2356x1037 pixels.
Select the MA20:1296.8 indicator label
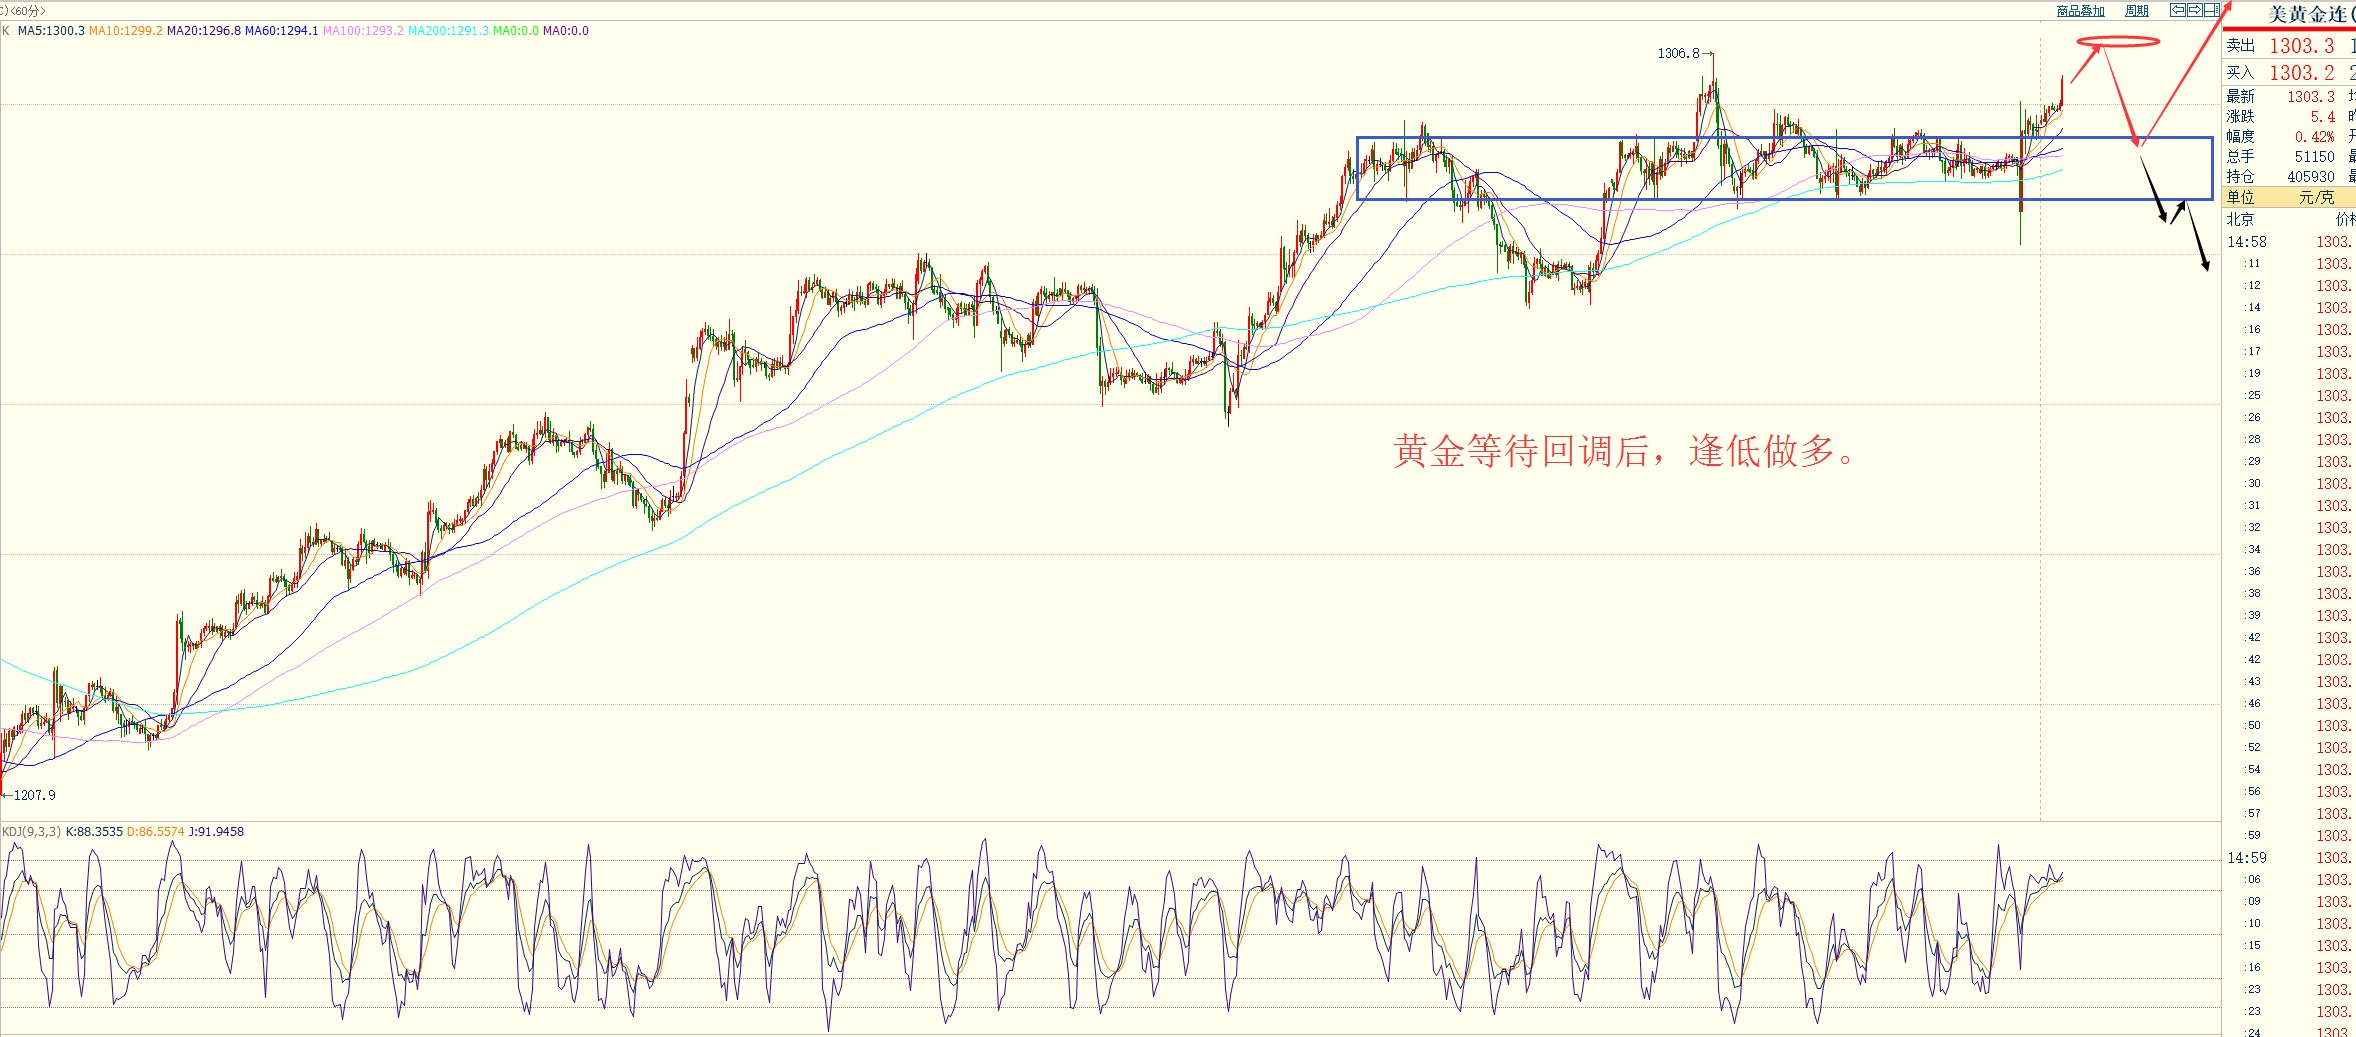[204, 31]
